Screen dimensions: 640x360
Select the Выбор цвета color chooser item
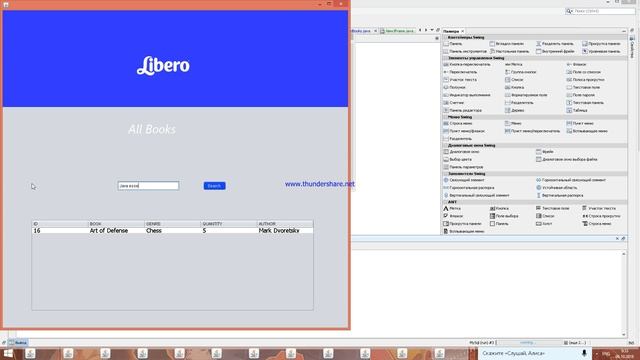click(x=458, y=160)
